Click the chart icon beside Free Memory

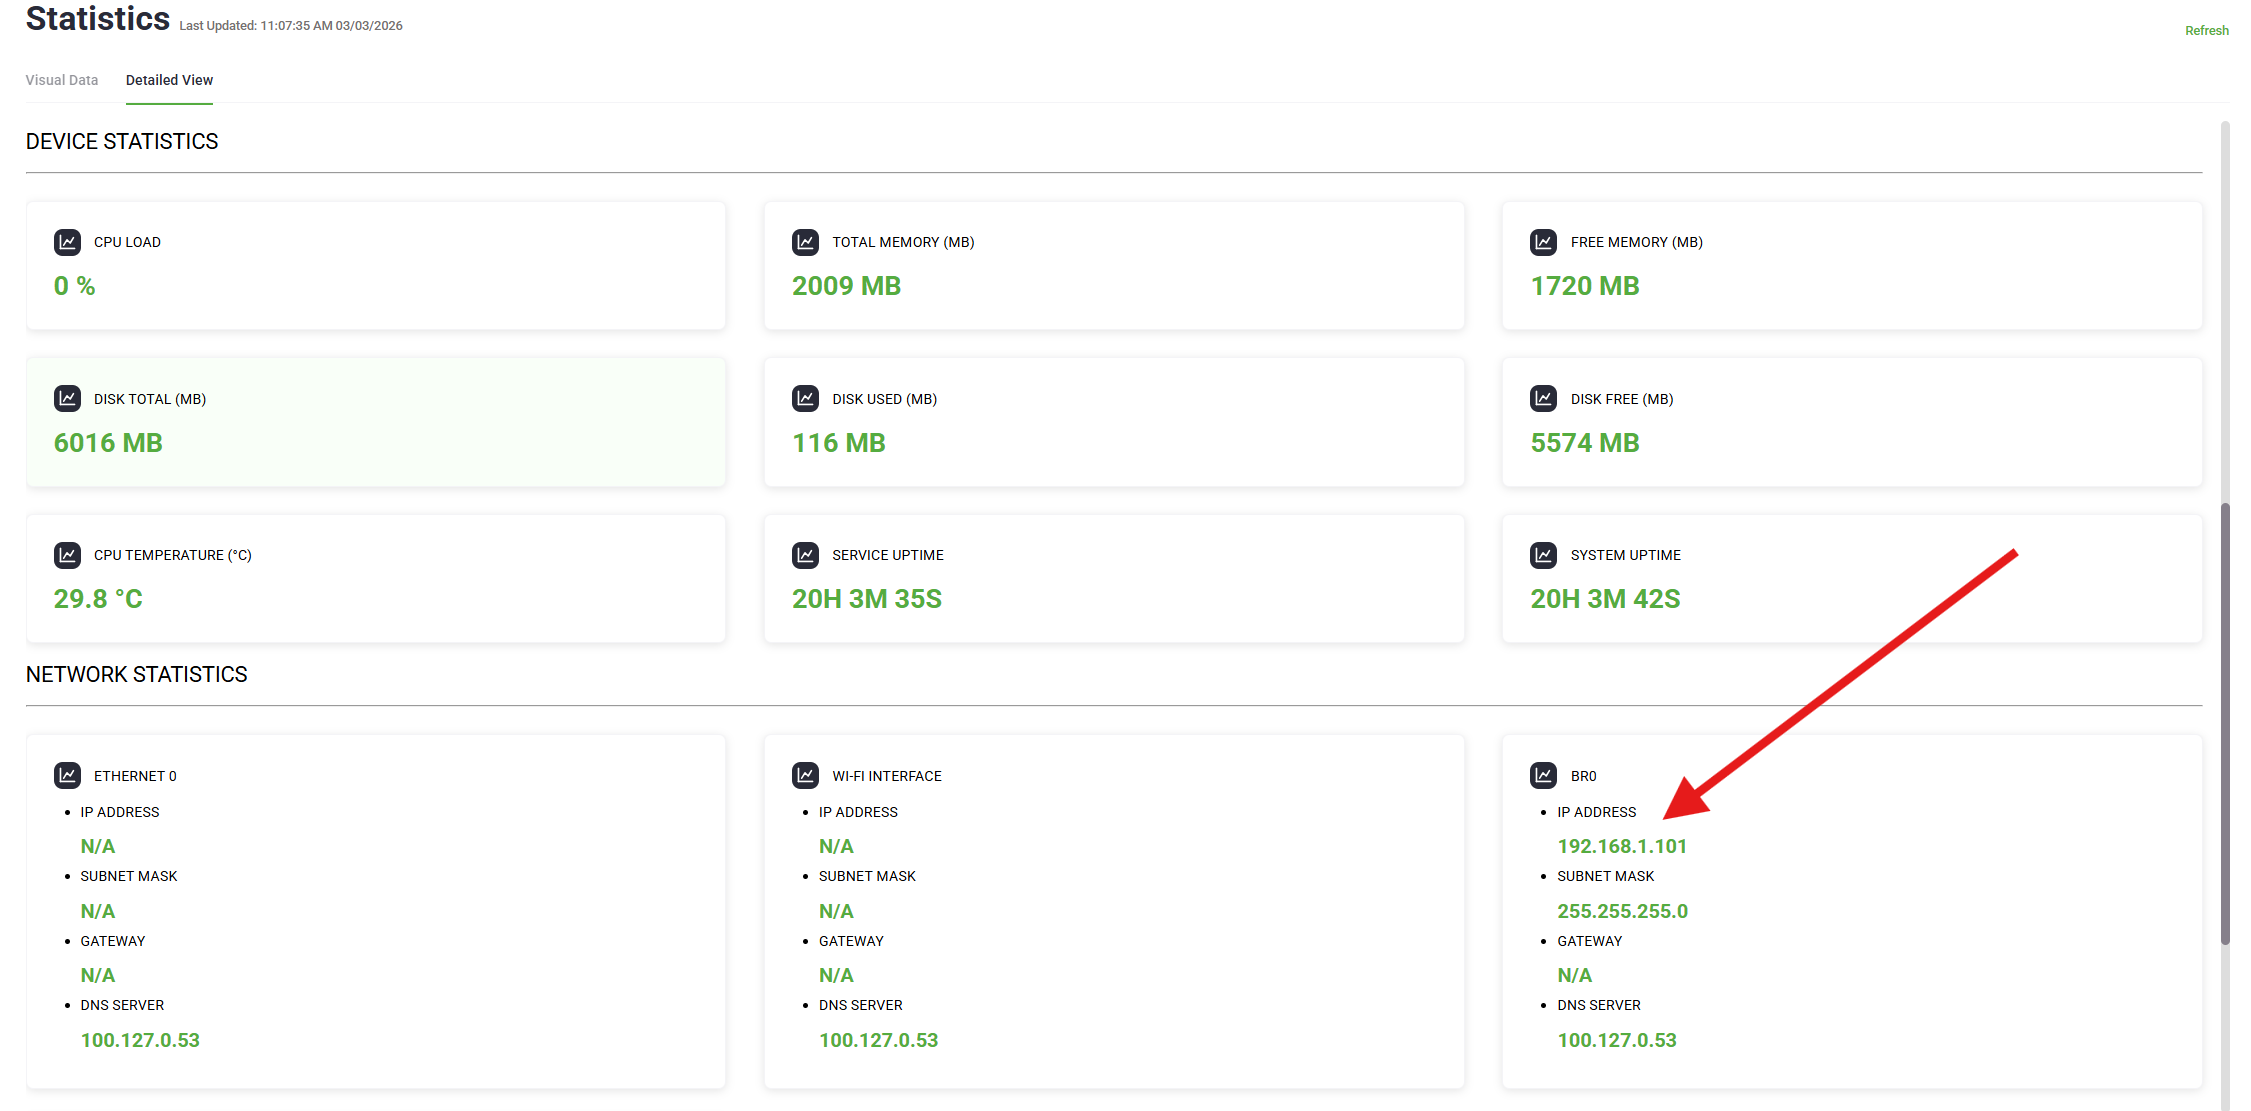1543,242
